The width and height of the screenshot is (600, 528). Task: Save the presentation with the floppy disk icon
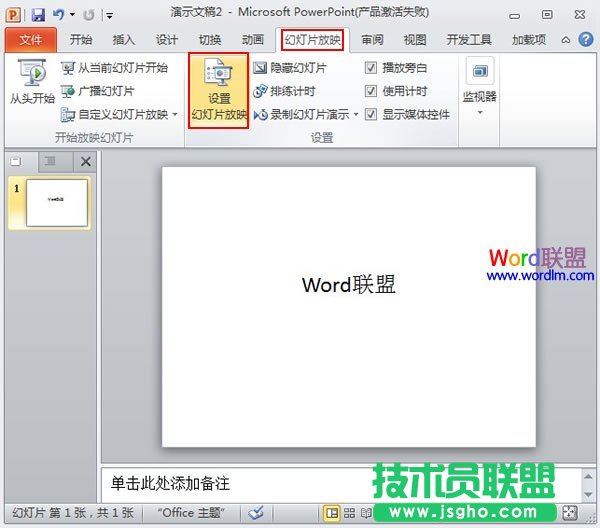(38, 15)
